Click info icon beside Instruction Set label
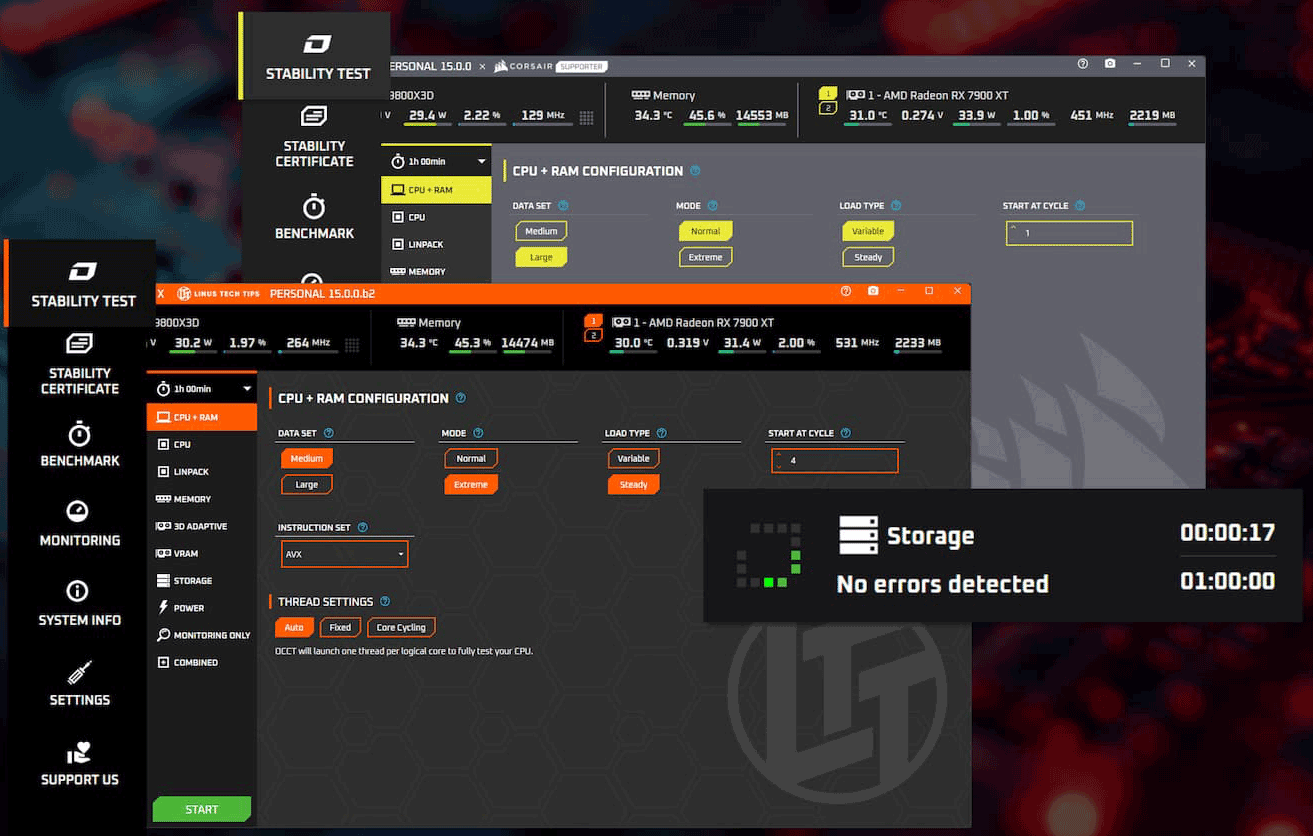 tap(362, 528)
